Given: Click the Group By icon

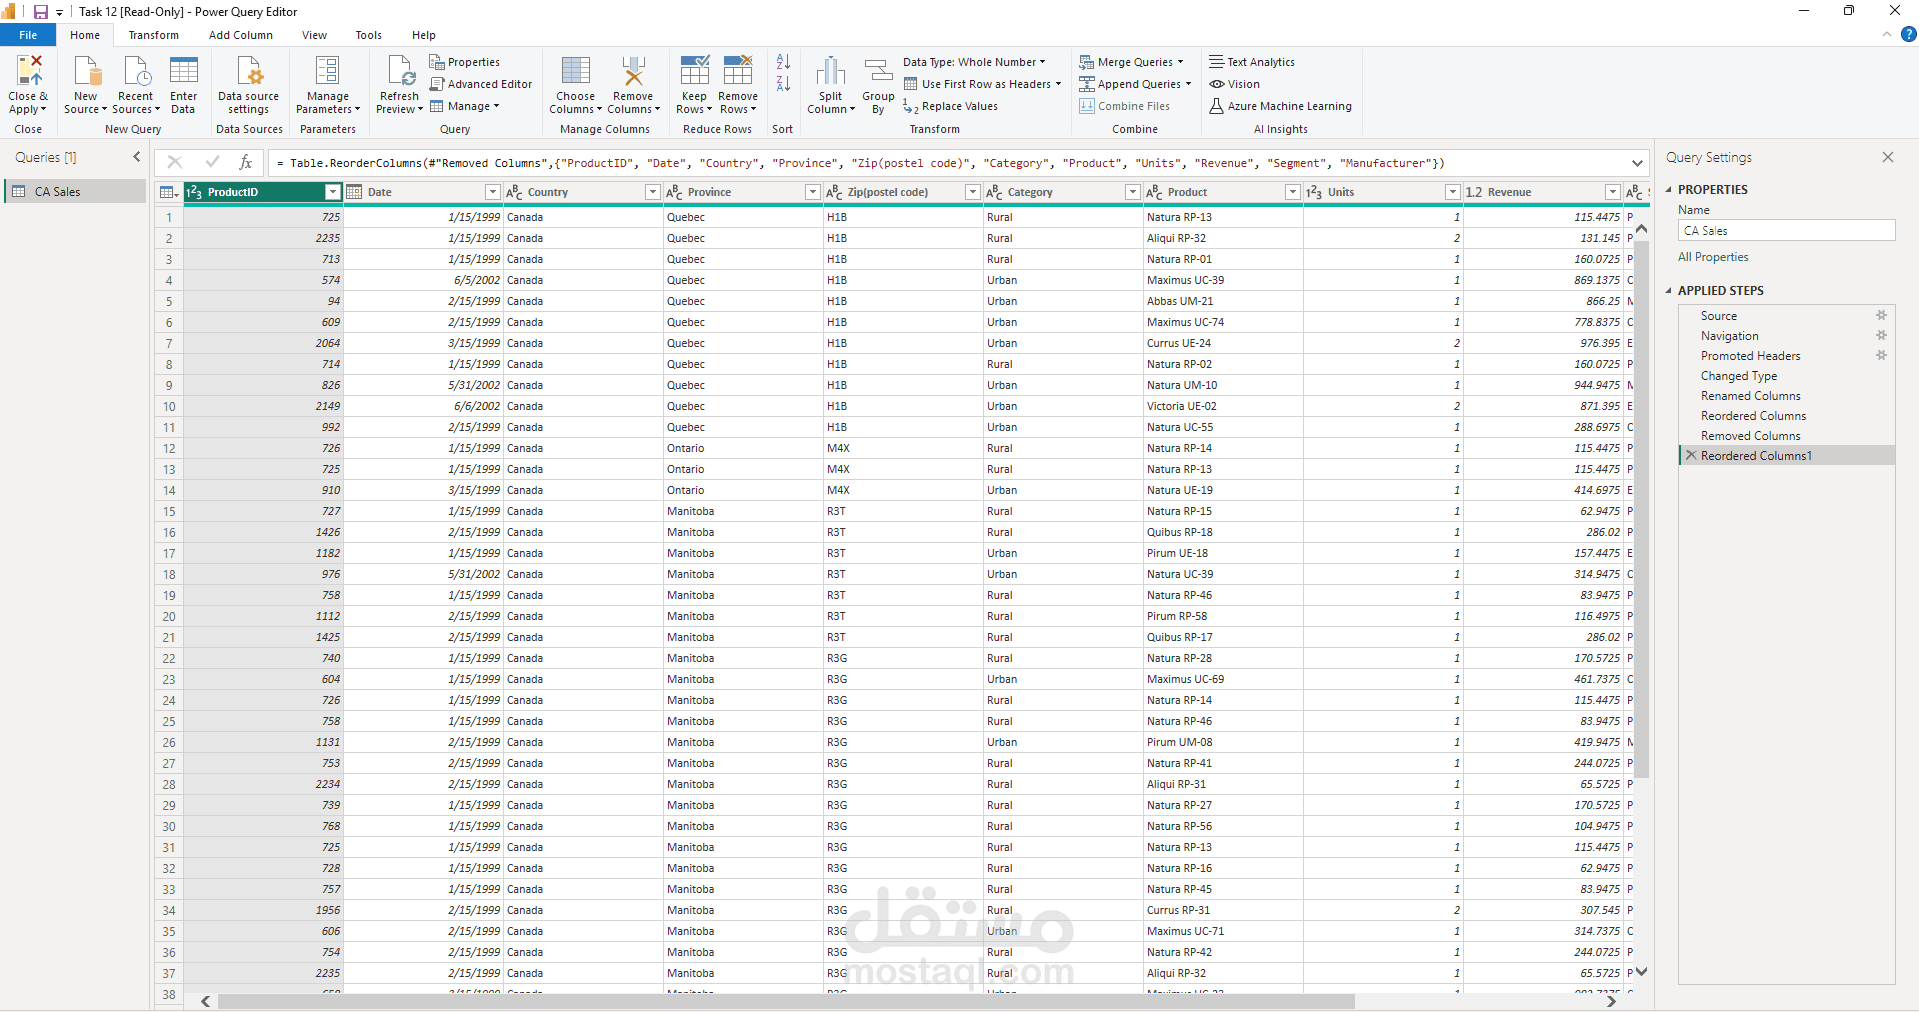Looking at the screenshot, I should click(878, 70).
